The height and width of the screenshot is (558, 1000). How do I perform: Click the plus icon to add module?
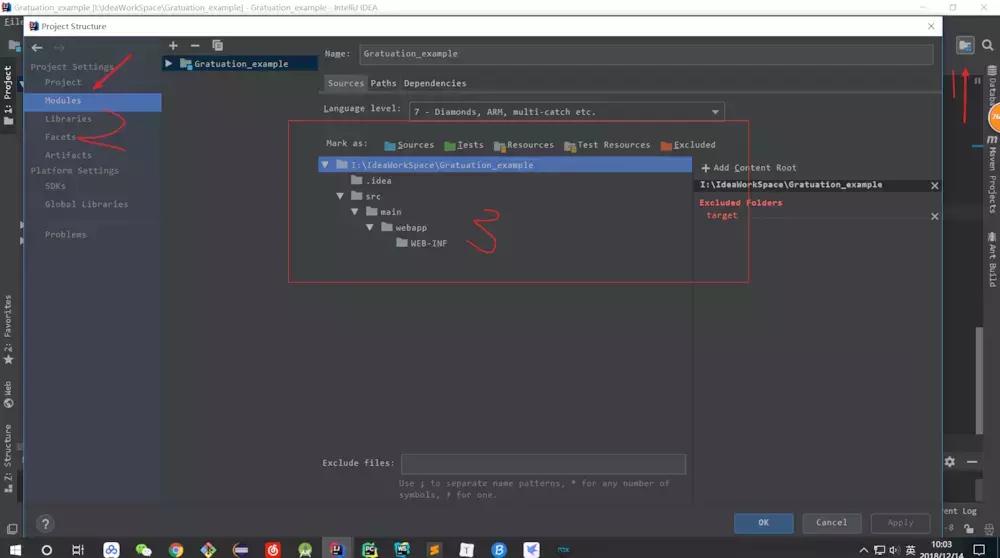(x=173, y=46)
